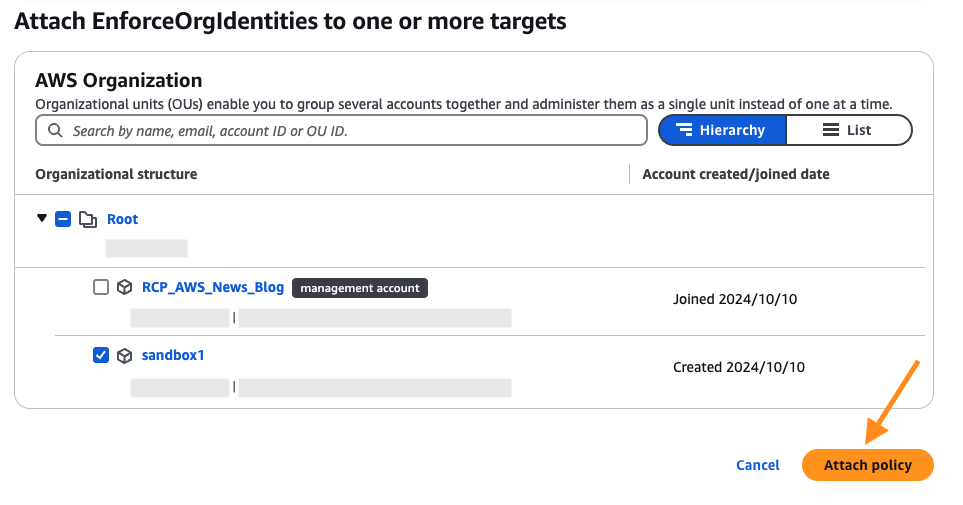The image size is (963, 505).
Task: Click the management account badge
Action: click(360, 288)
